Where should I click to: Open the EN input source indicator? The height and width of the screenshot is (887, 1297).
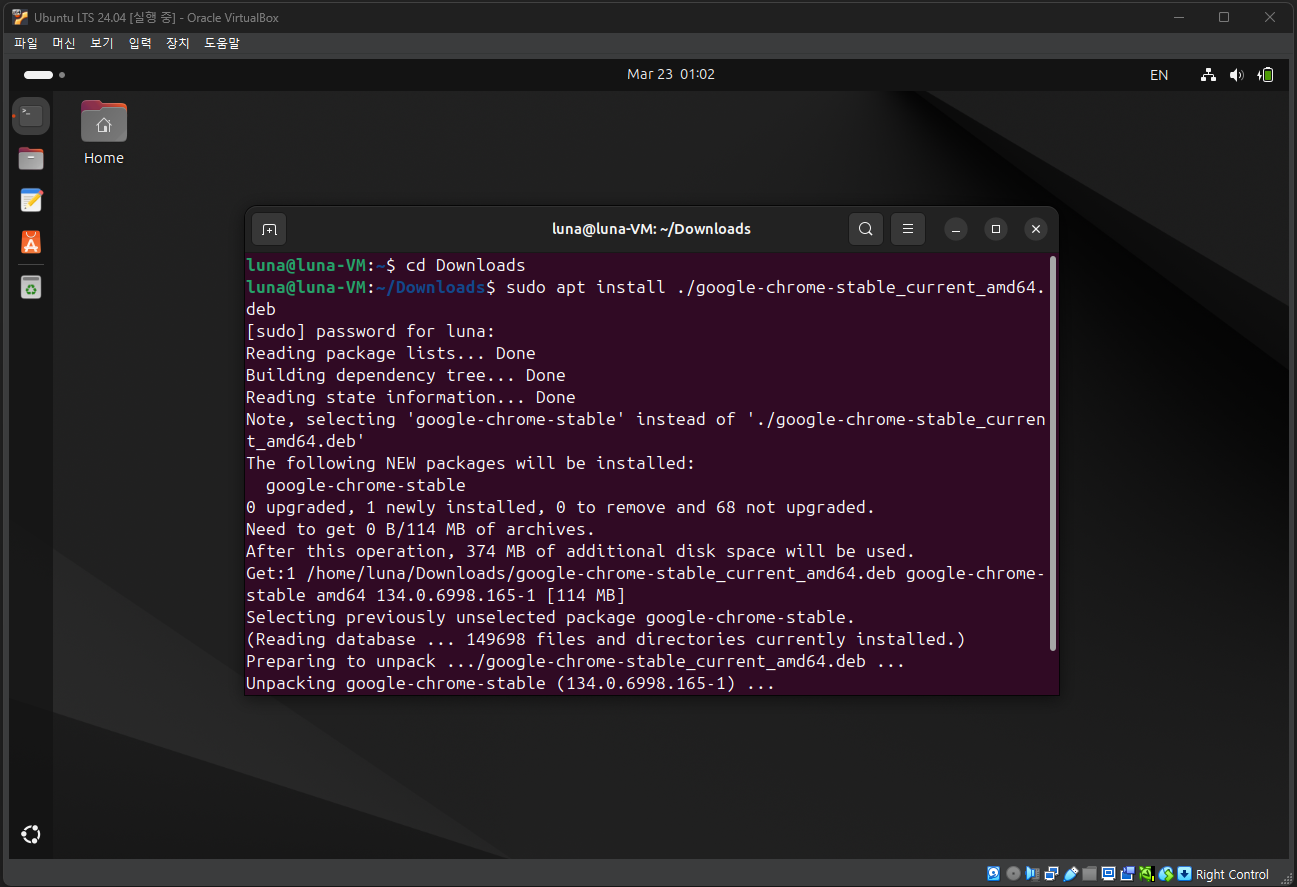pos(1159,74)
